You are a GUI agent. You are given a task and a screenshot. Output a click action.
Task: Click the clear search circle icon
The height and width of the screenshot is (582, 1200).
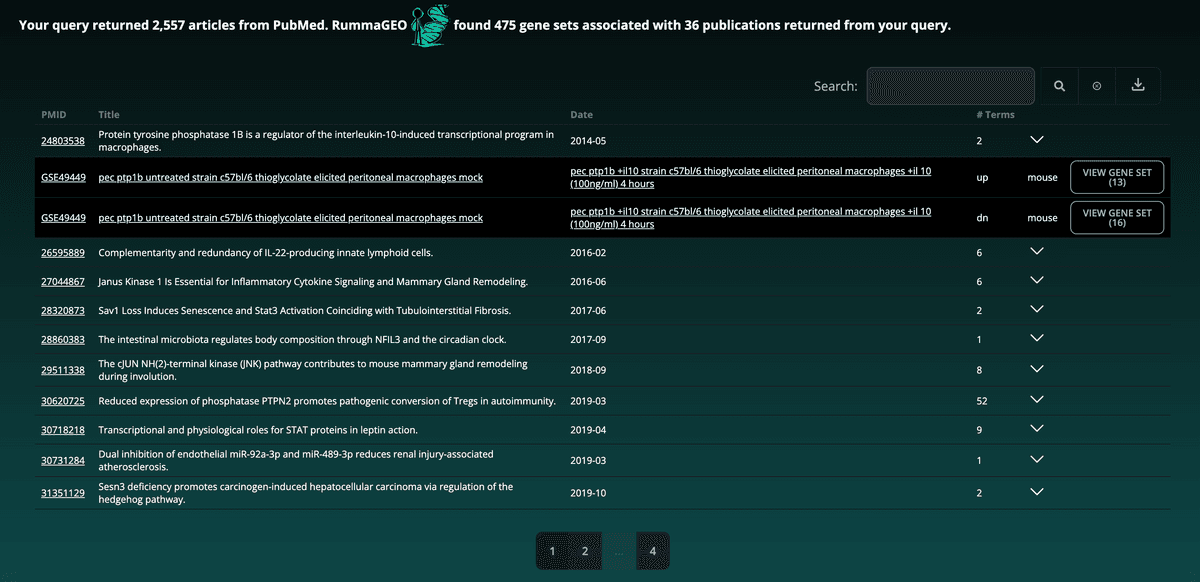pos(1097,86)
